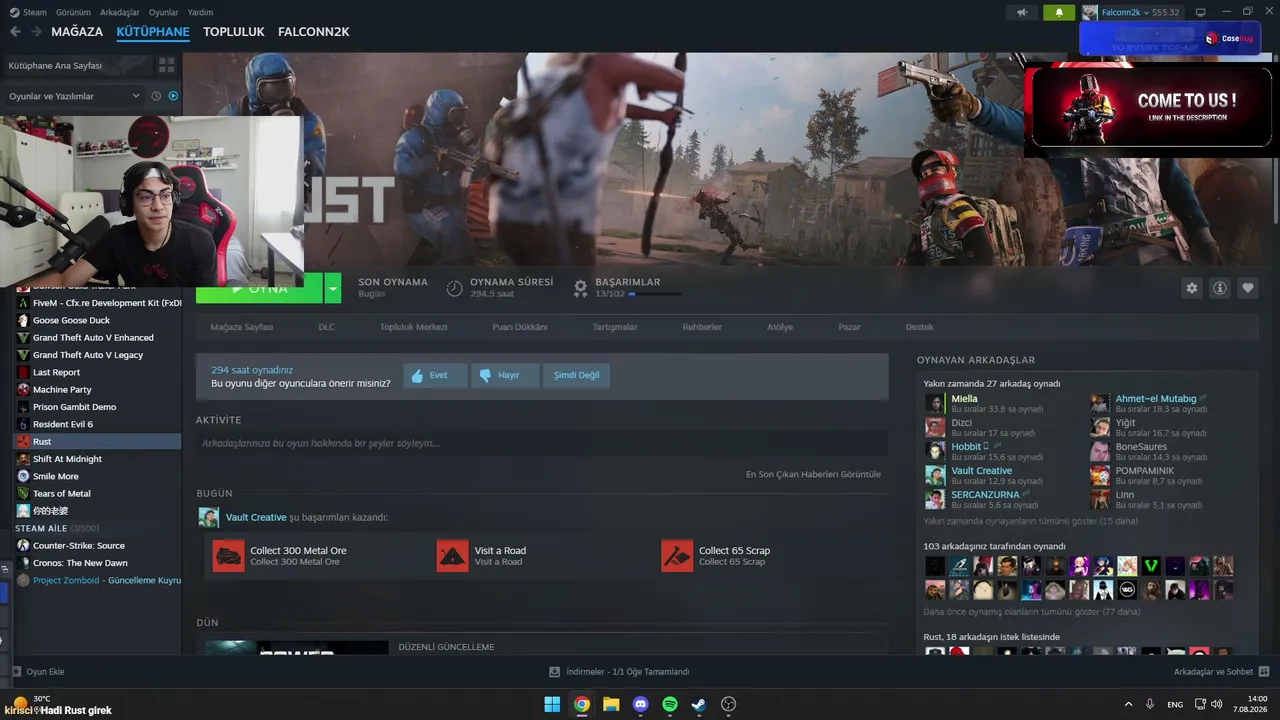Open Collect 65 Scrap achievement icon

(x=677, y=556)
